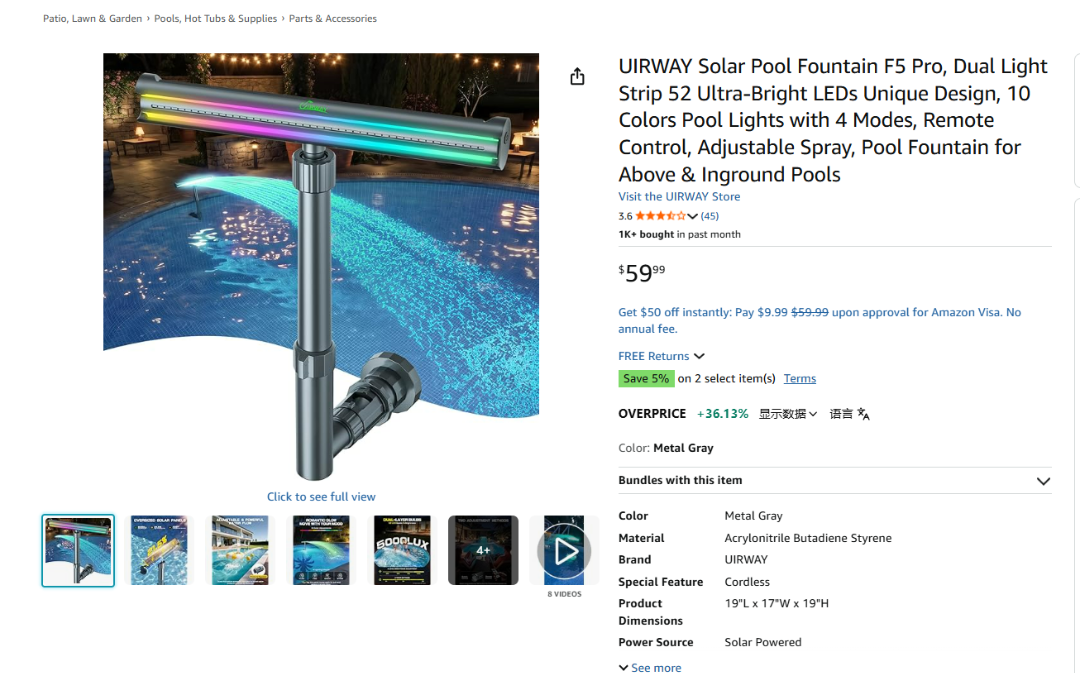1080x673 pixels.
Task: Select the 500LUX thumbnail image
Action: pos(402,550)
